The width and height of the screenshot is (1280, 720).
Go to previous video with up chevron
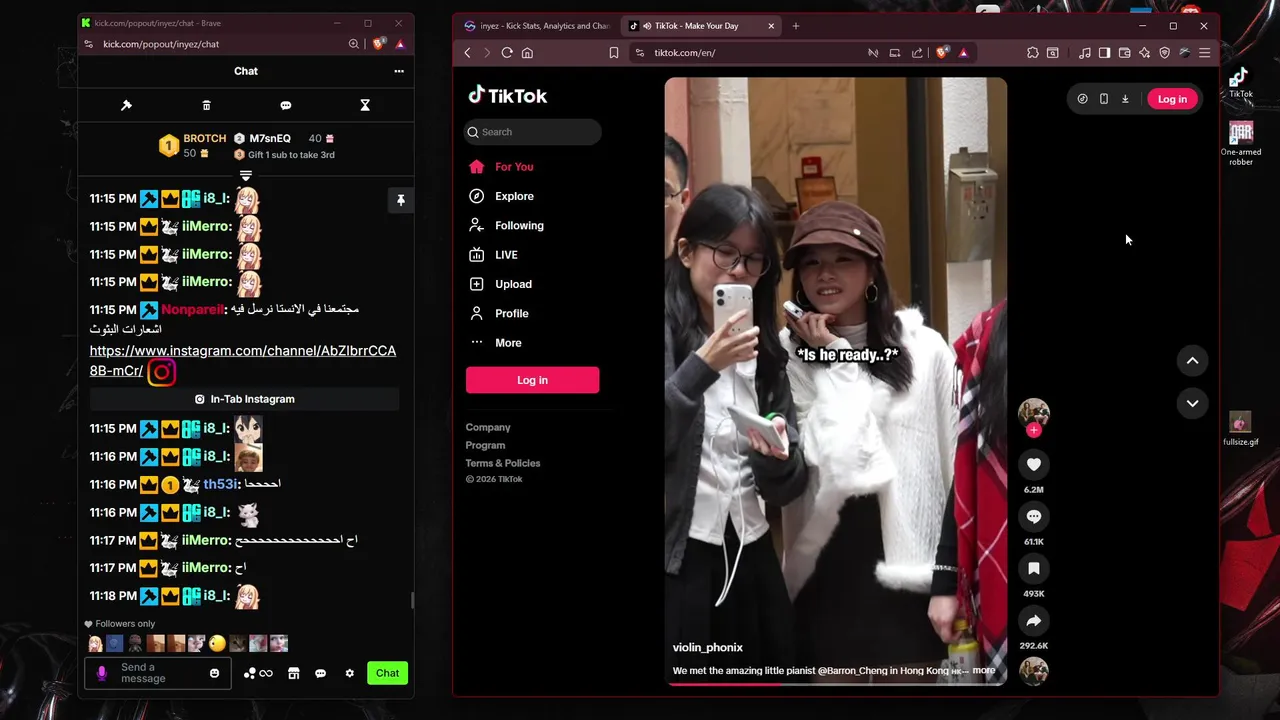(x=1192, y=361)
